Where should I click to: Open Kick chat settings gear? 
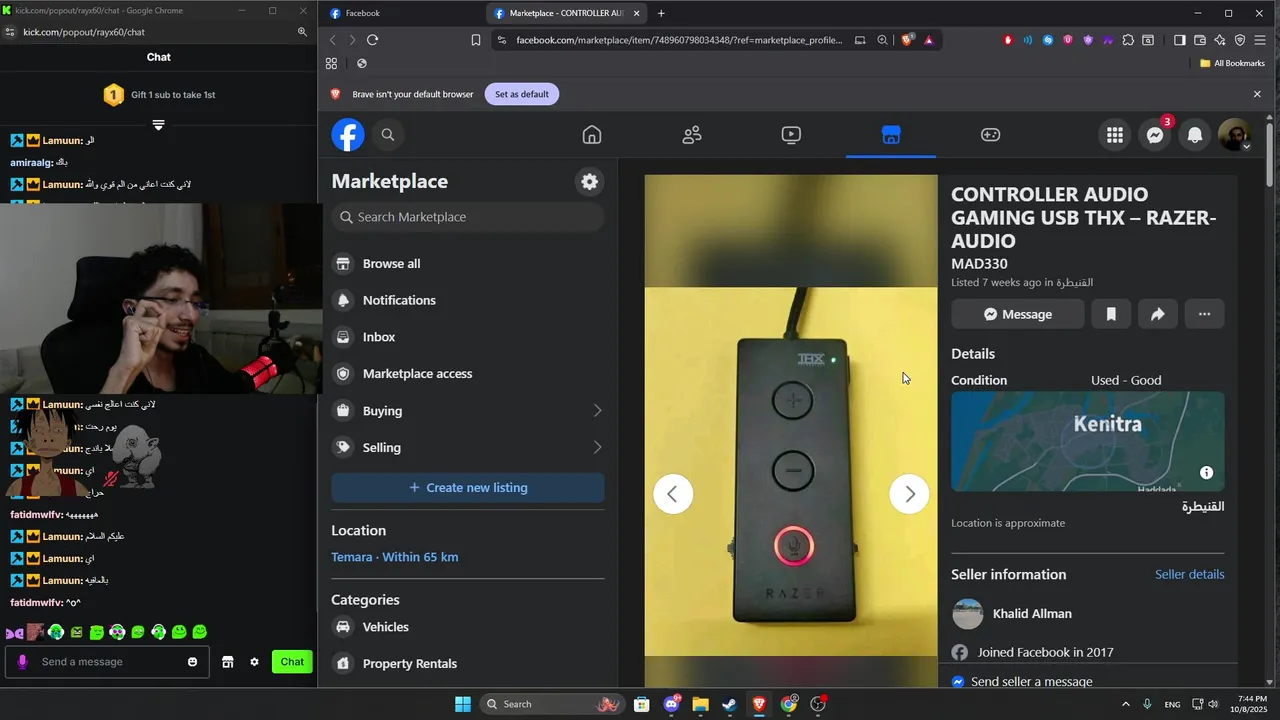(254, 662)
